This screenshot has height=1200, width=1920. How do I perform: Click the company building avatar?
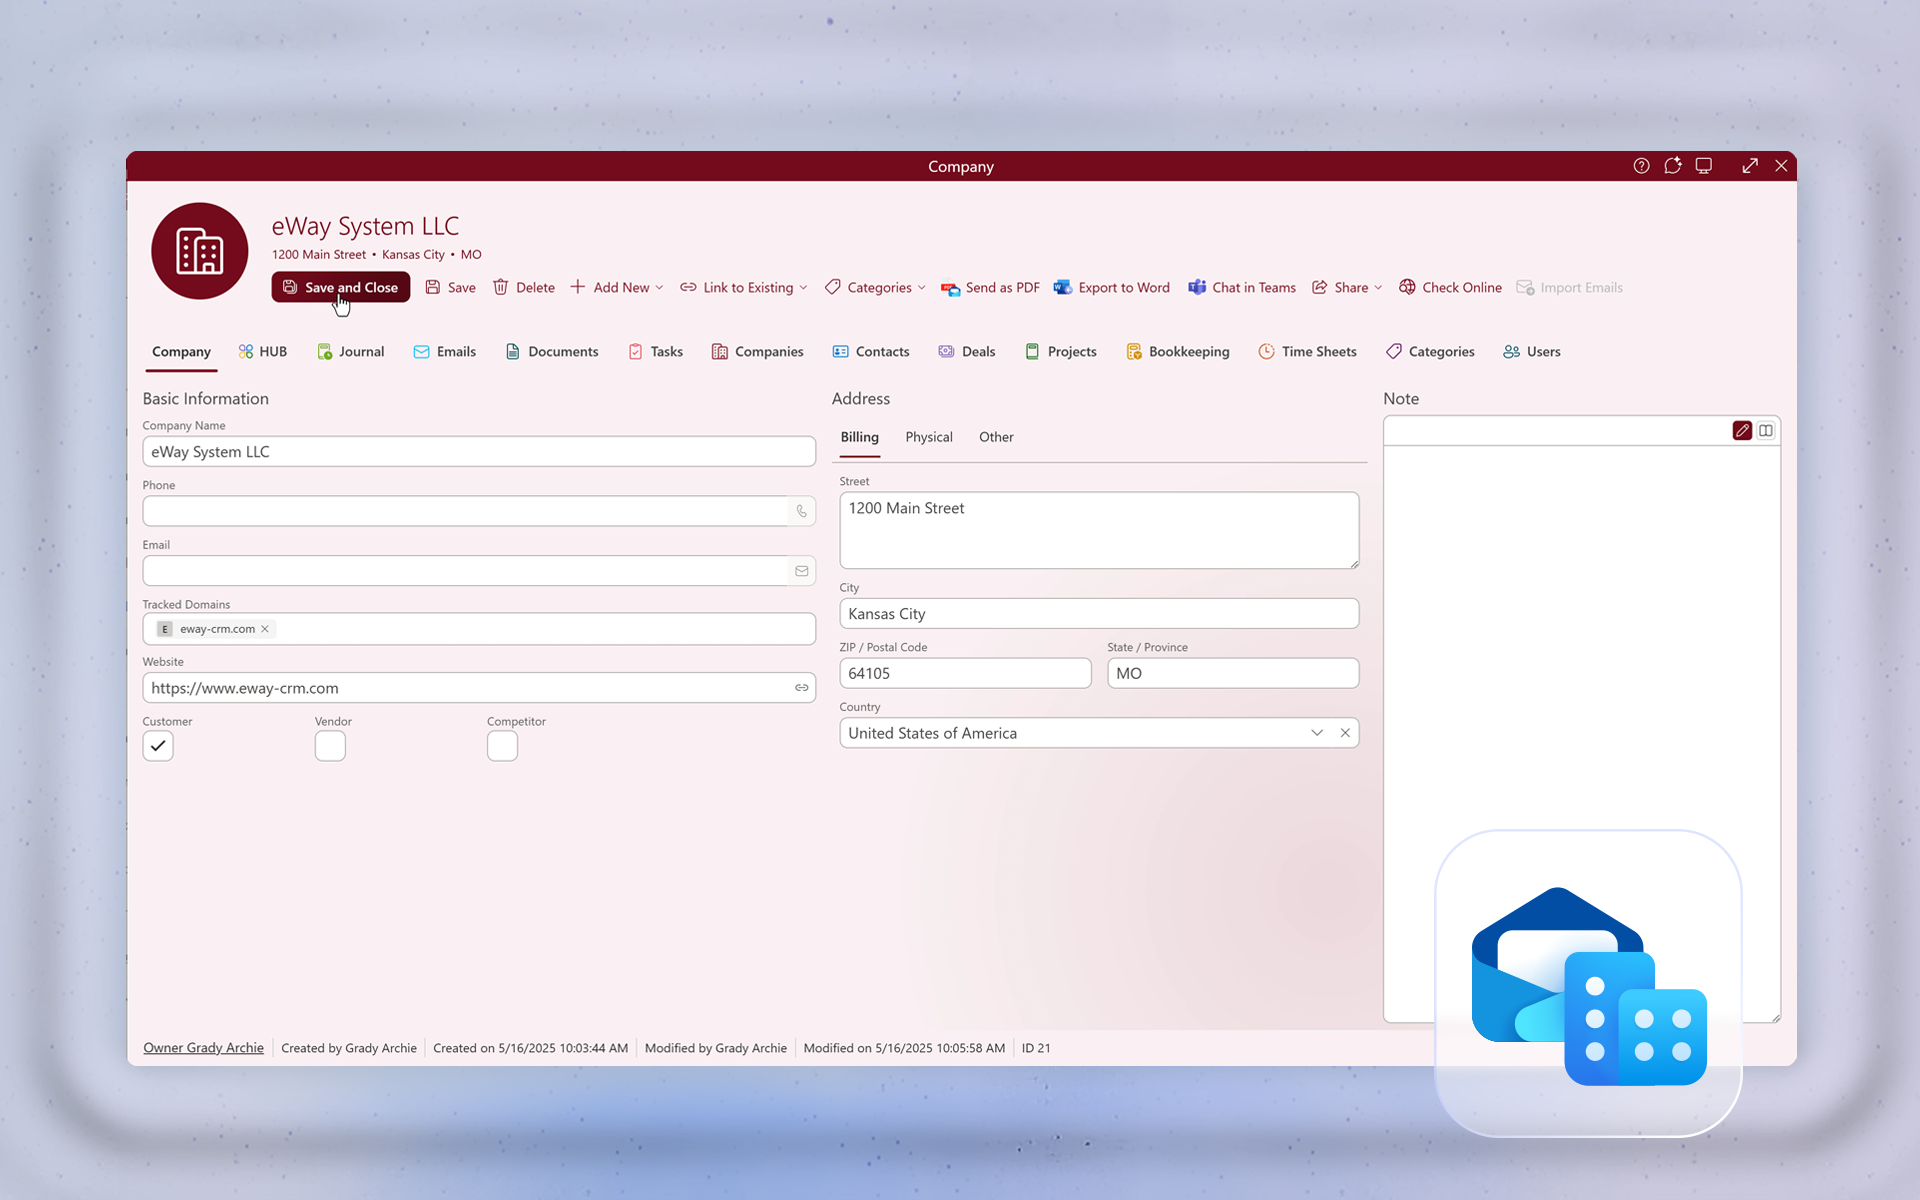point(200,251)
